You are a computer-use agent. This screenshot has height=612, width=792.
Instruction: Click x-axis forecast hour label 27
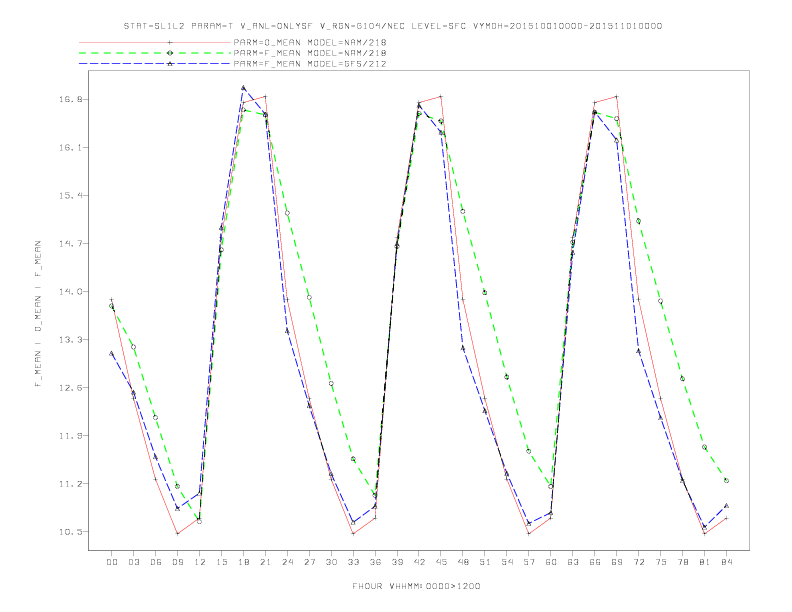coord(310,562)
